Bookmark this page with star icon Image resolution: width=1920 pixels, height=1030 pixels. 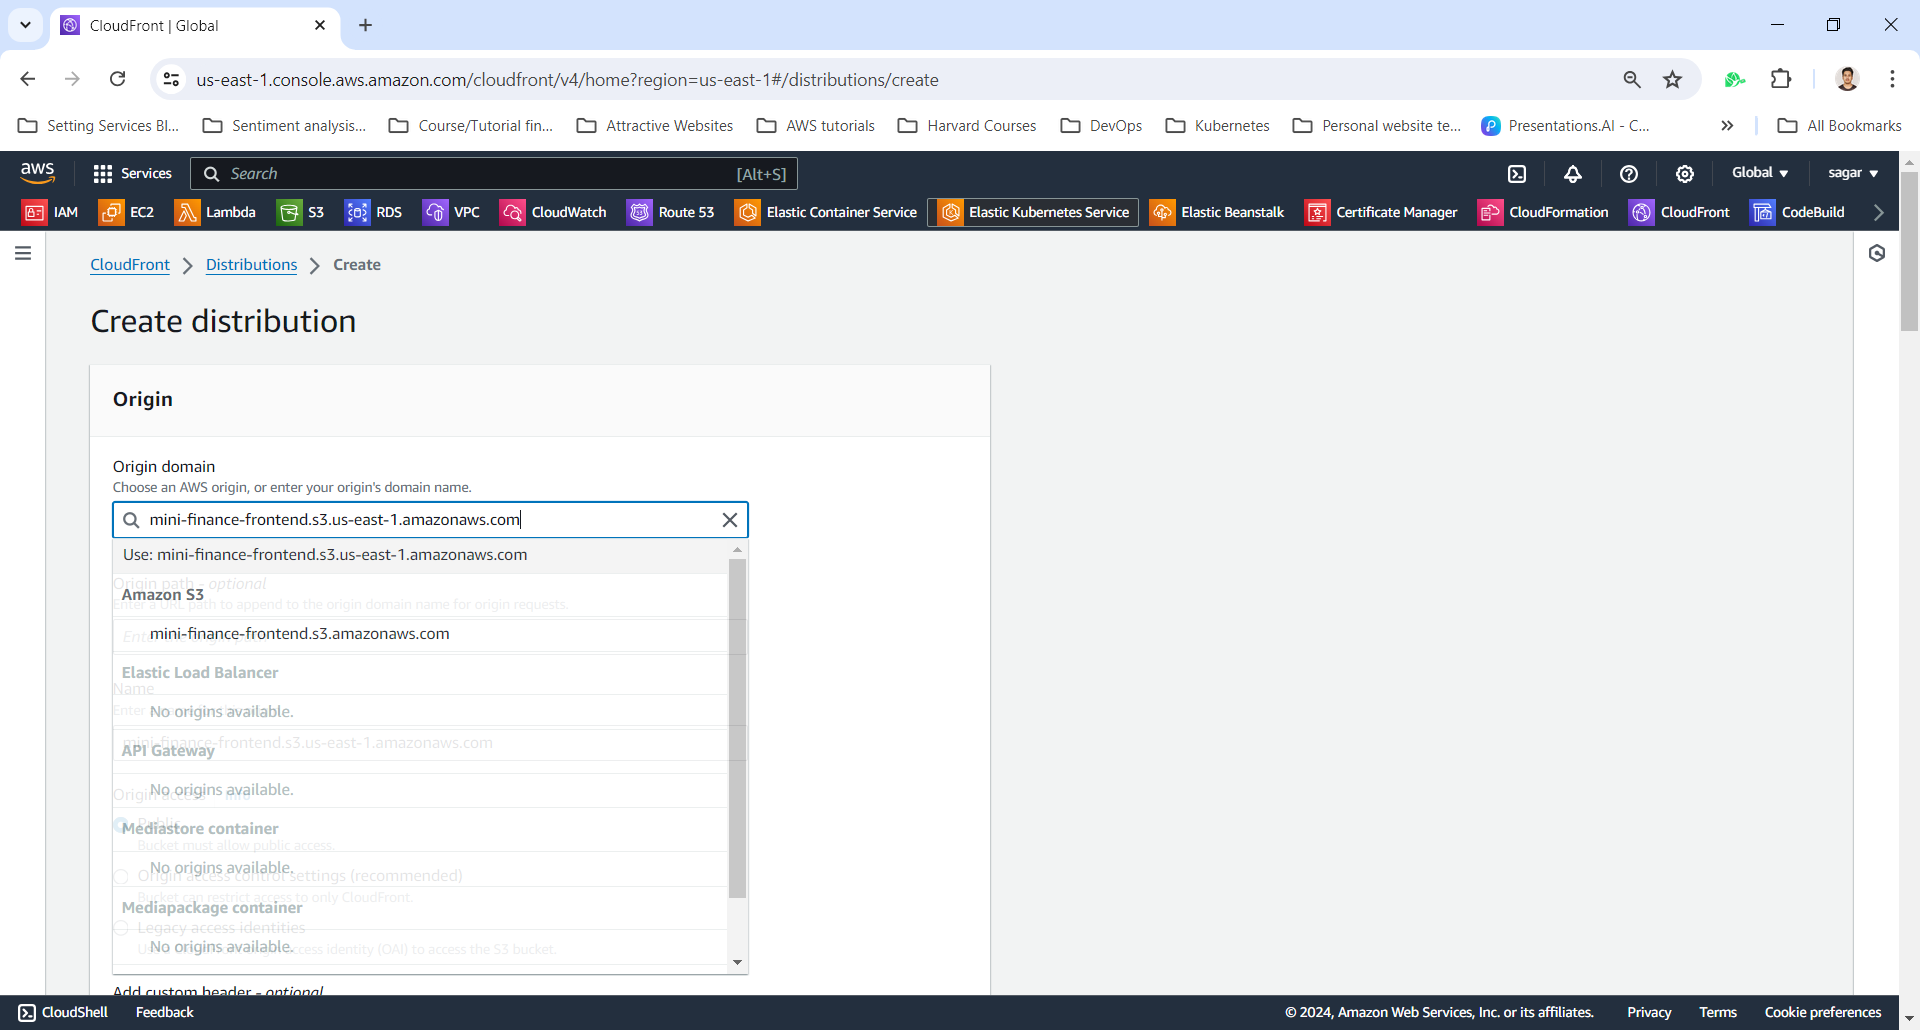[x=1672, y=80]
